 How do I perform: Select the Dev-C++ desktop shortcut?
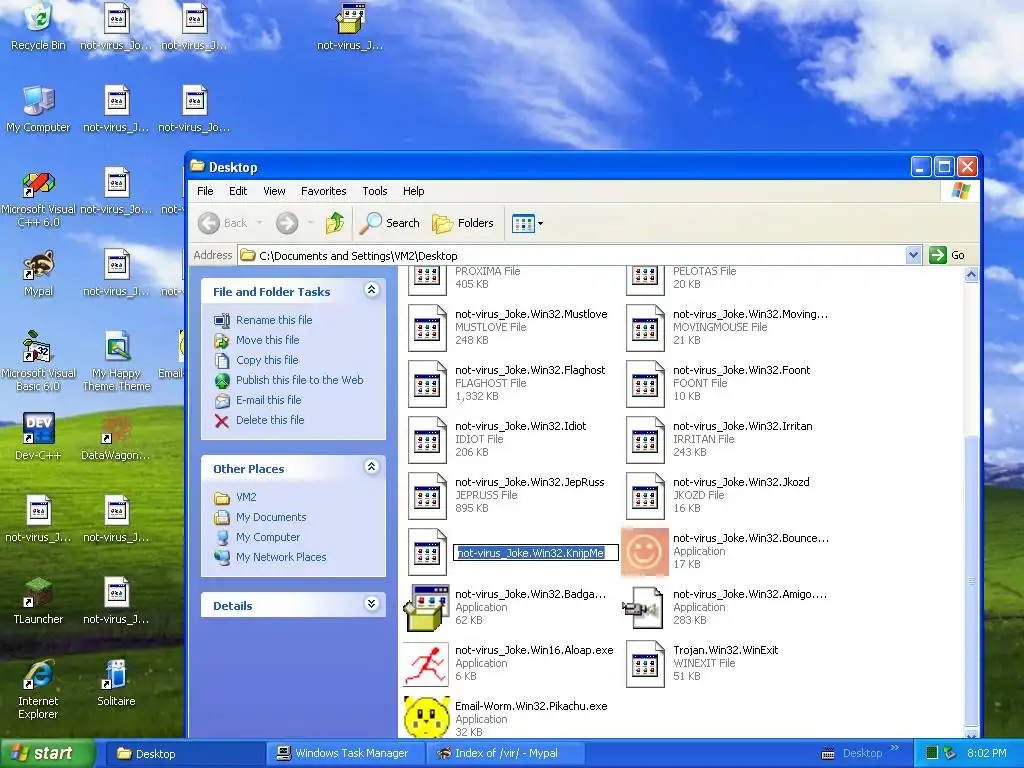coord(38,436)
